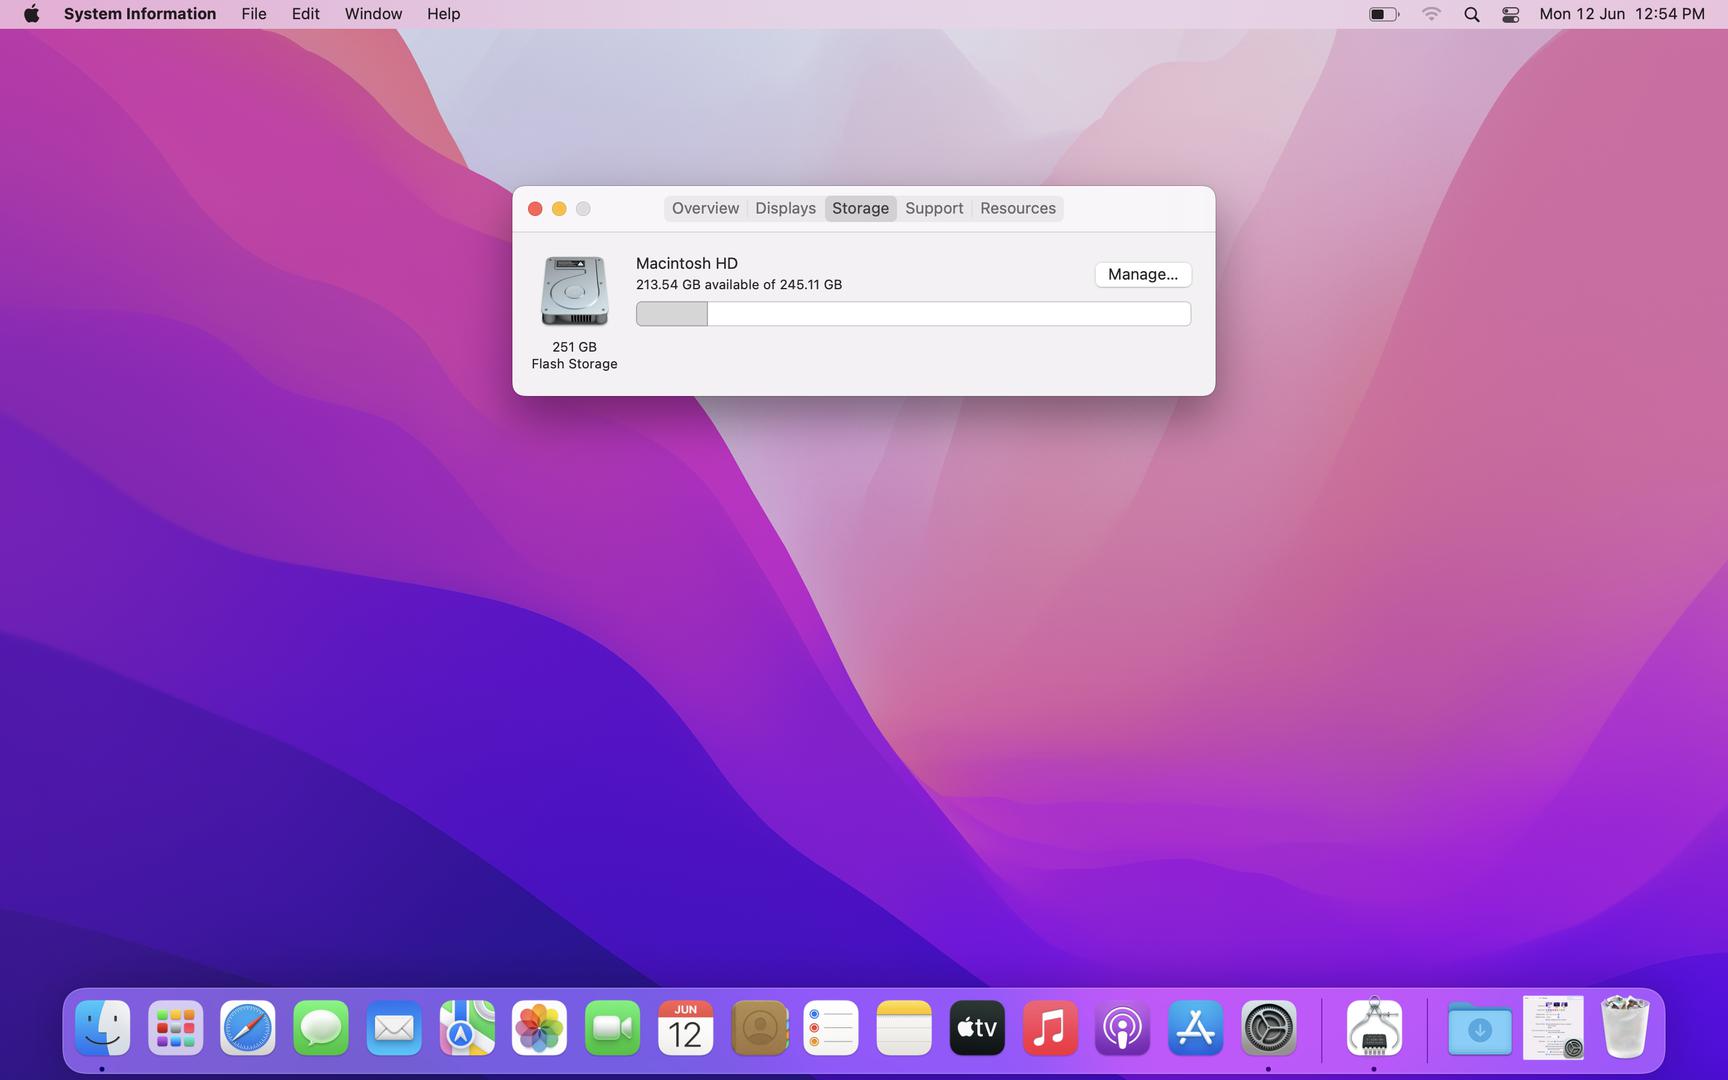Image resolution: width=1728 pixels, height=1080 pixels.
Task: Open the Trash in Dock
Action: (1625, 1028)
